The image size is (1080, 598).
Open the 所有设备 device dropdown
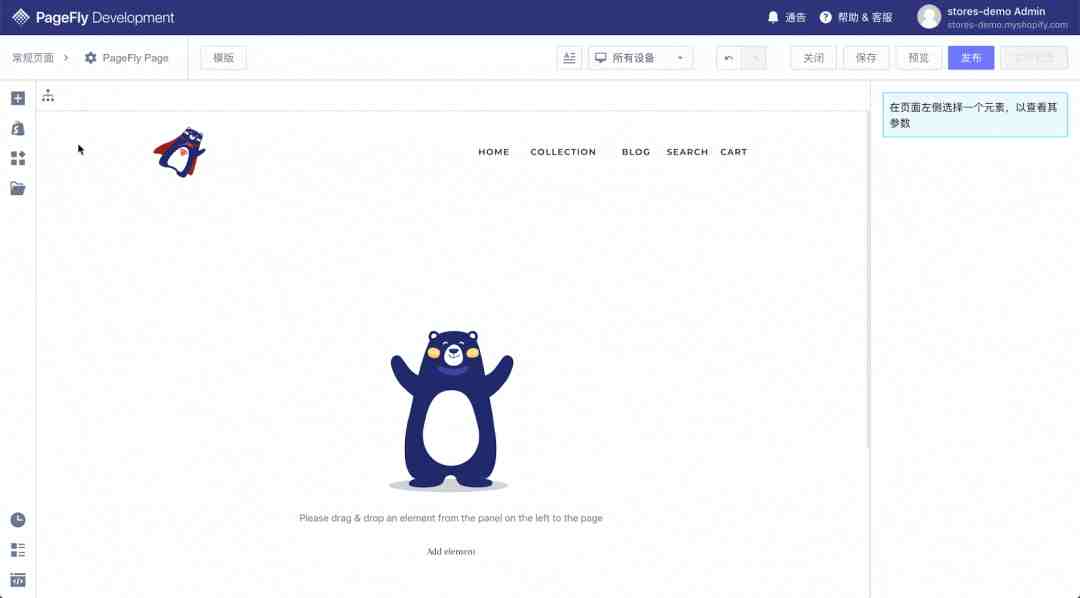pyautogui.click(x=641, y=58)
